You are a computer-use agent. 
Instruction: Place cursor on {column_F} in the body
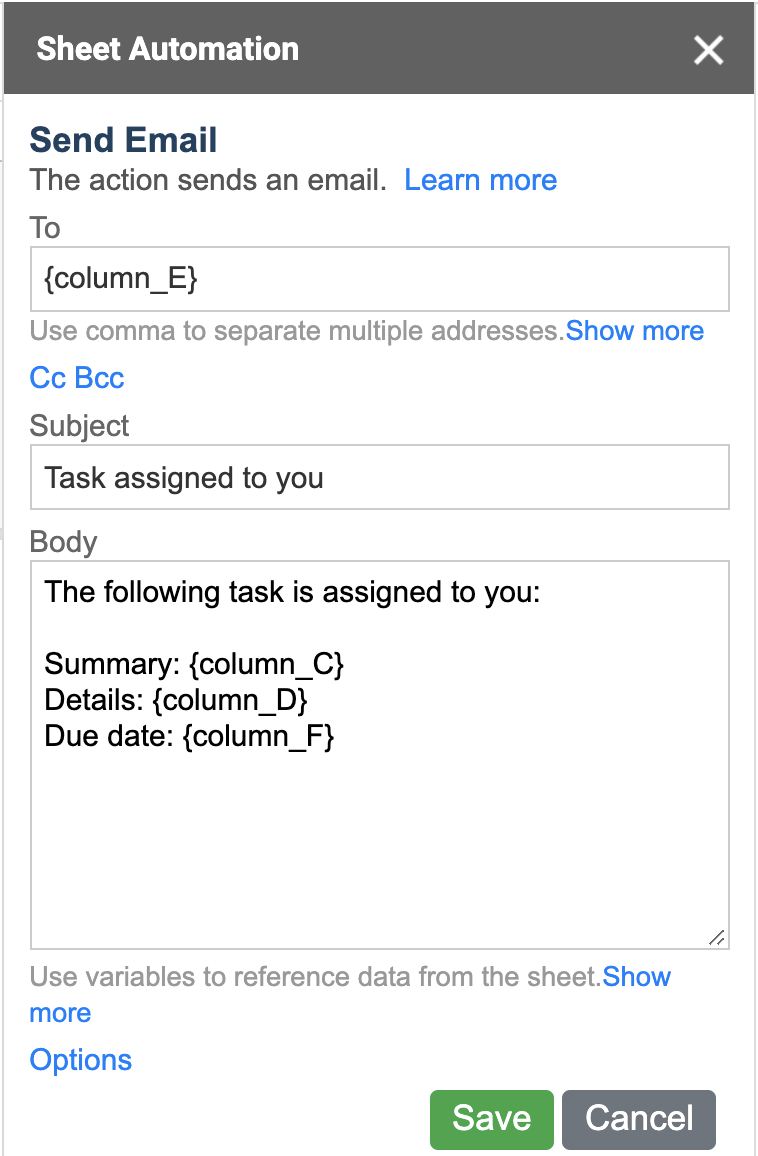click(258, 738)
